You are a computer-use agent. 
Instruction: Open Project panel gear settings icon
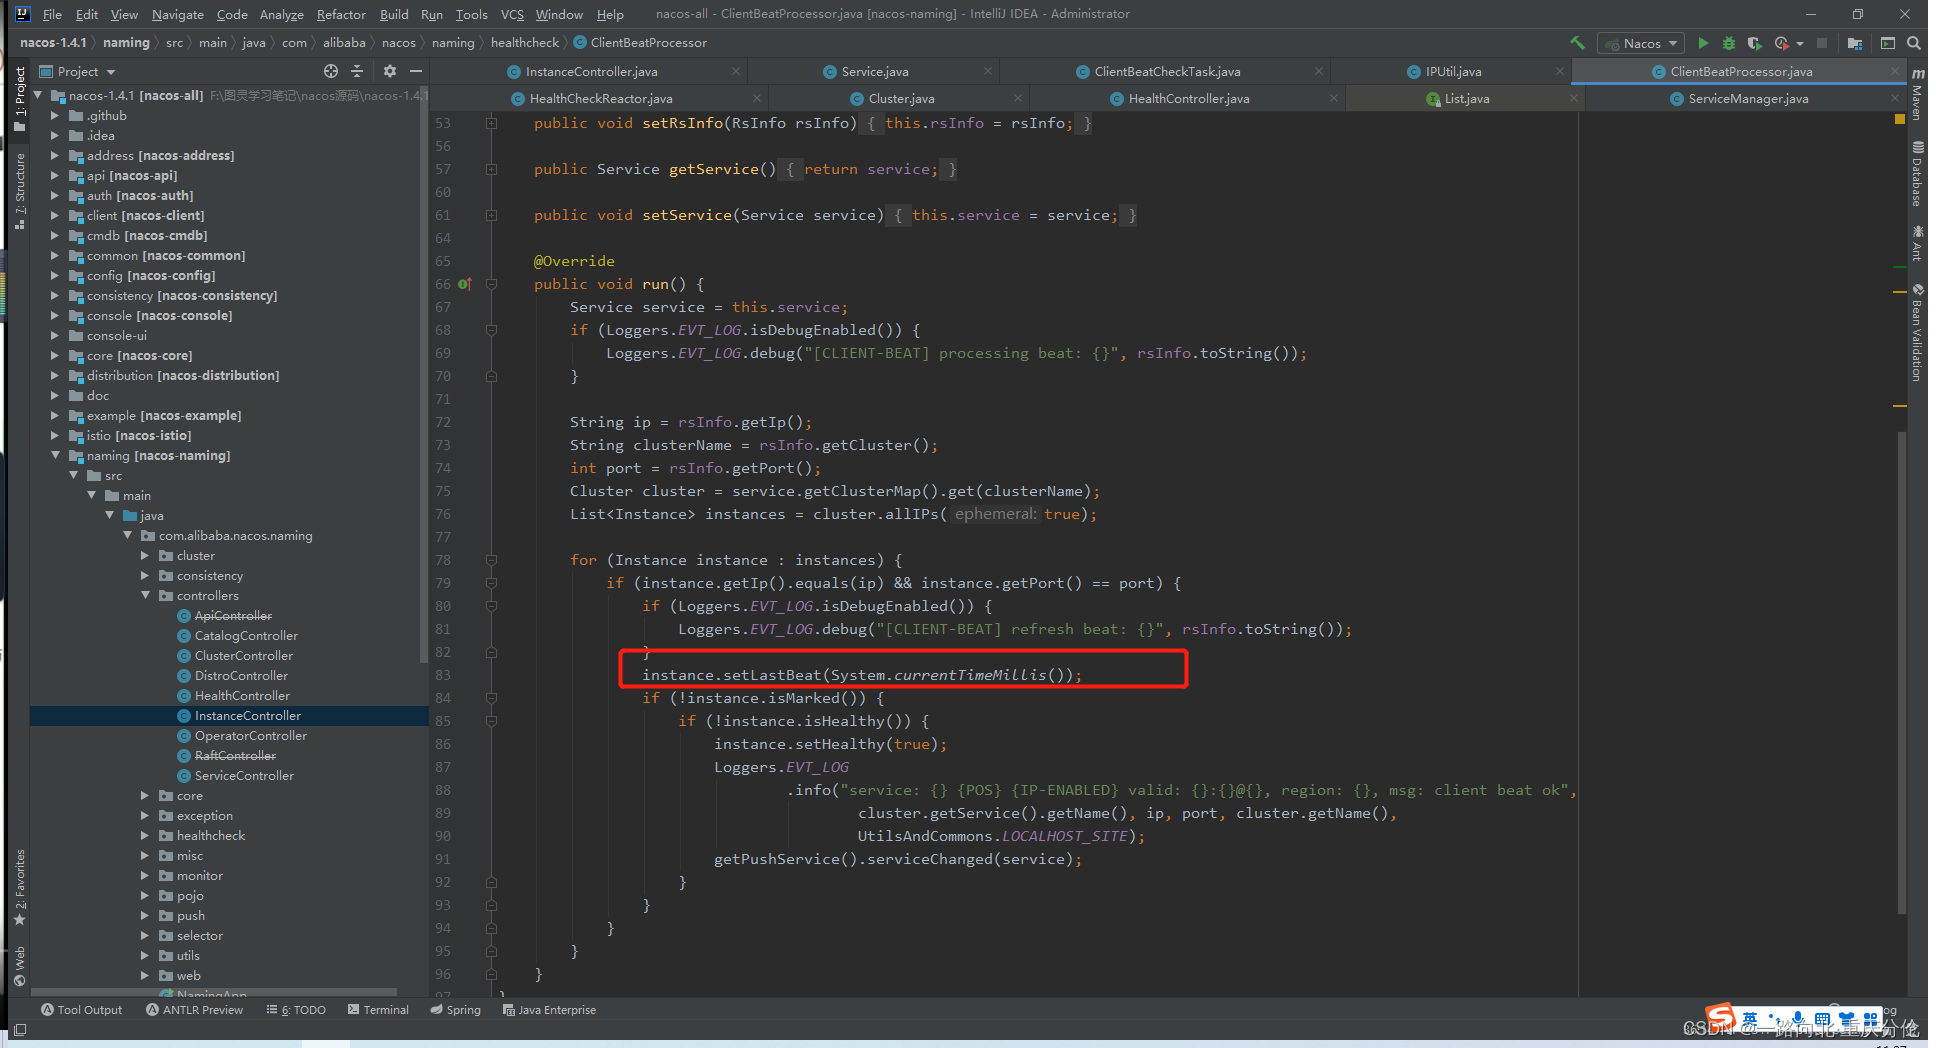(390, 71)
